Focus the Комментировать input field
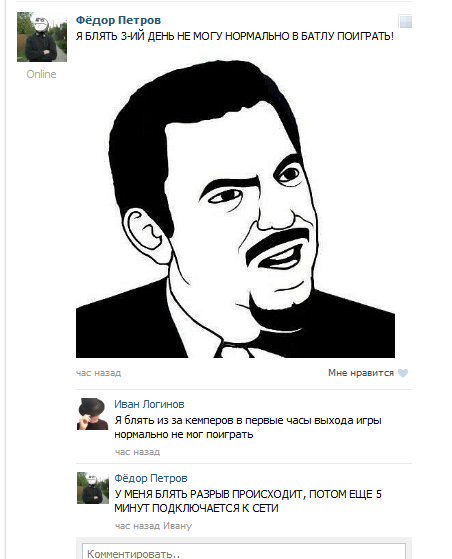This screenshot has width=452, height=559. pos(244,552)
